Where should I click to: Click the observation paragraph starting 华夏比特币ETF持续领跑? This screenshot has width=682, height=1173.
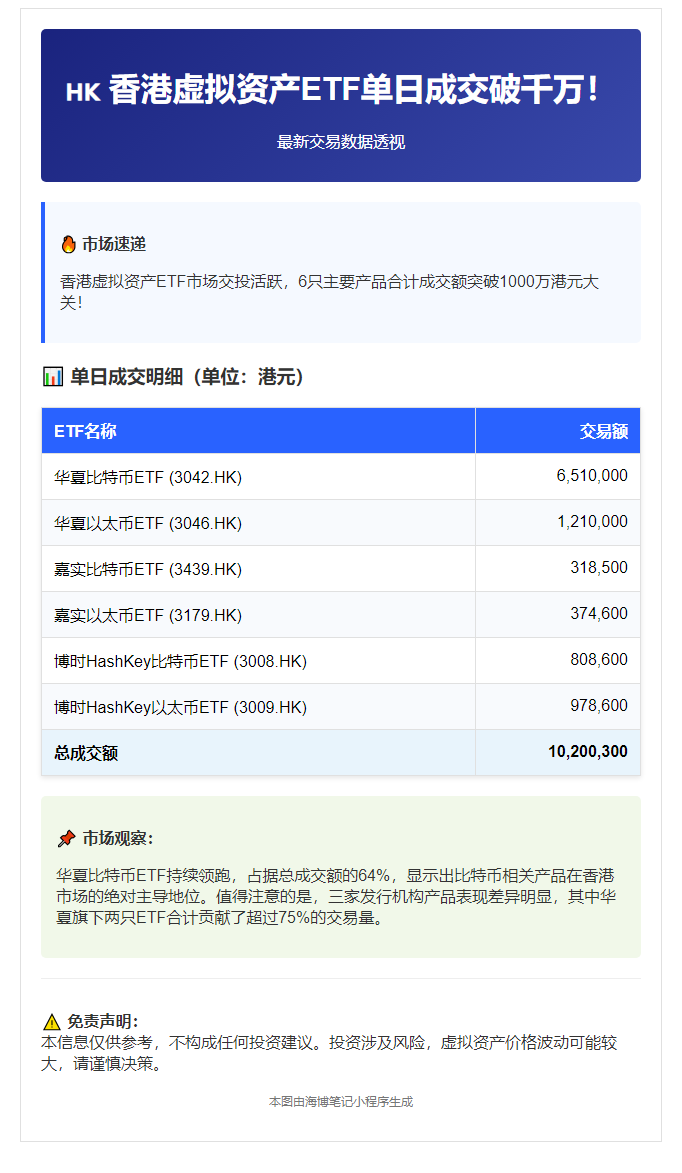point(336,897)
